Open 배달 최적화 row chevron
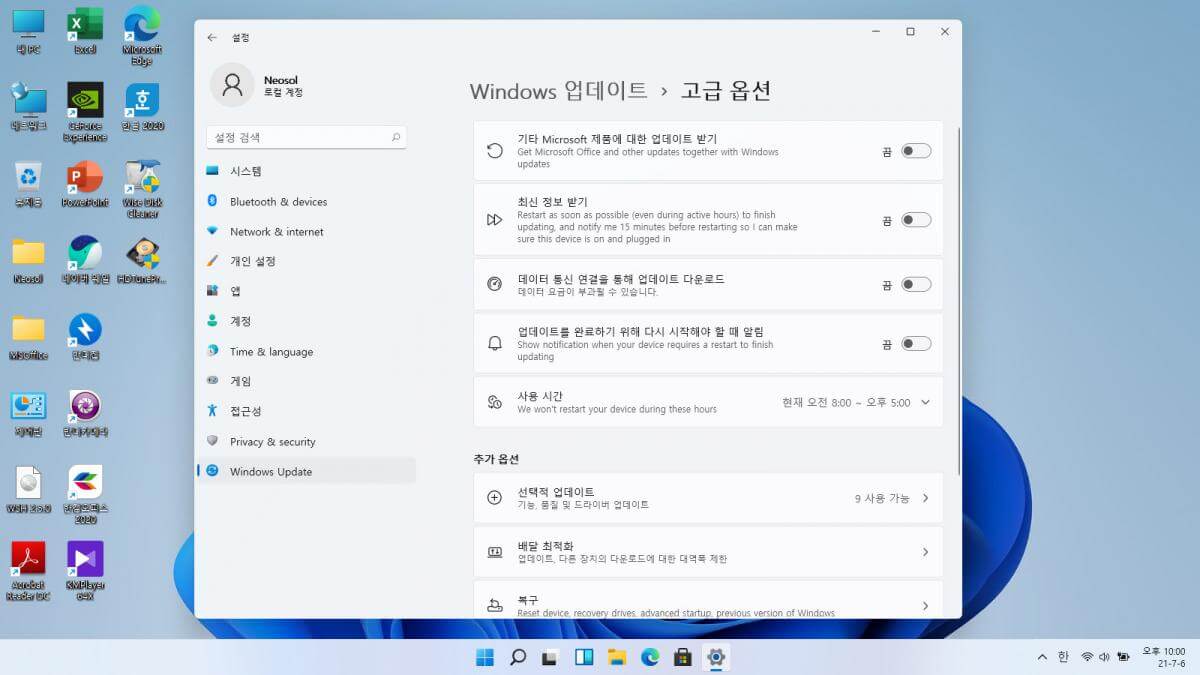This screenshot has height=675, width=1200. click(x=925, y=552)
